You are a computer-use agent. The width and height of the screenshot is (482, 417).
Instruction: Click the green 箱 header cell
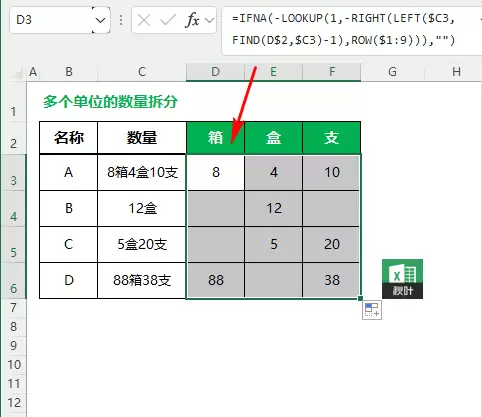215,138
